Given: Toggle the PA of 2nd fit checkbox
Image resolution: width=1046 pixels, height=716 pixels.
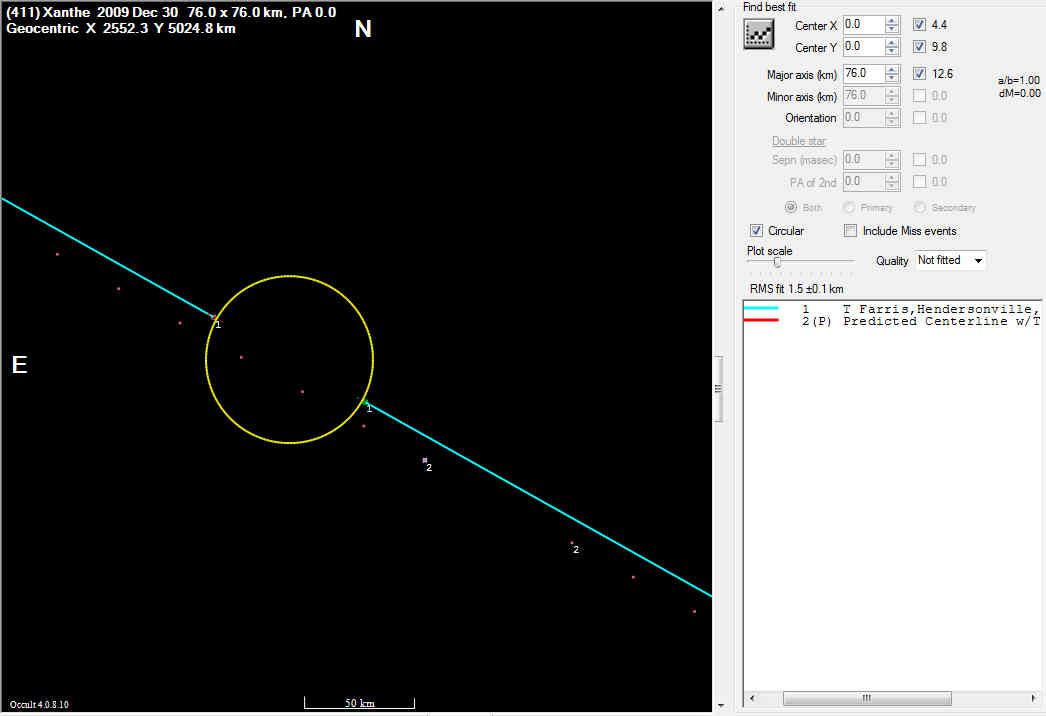Looking at the screenshot, I should 919,182.
